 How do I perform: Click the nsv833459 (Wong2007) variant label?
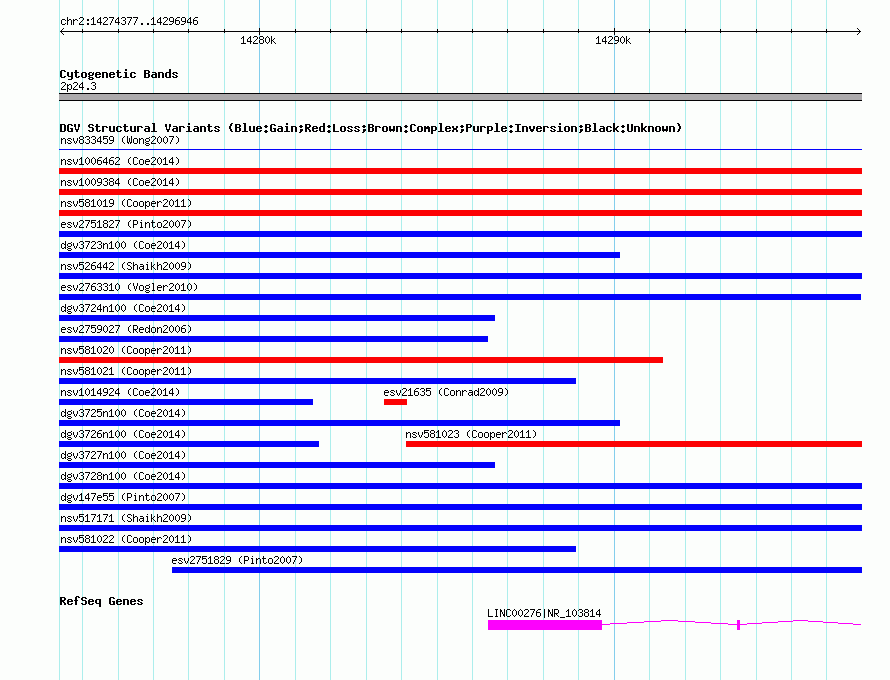(120, 140)
